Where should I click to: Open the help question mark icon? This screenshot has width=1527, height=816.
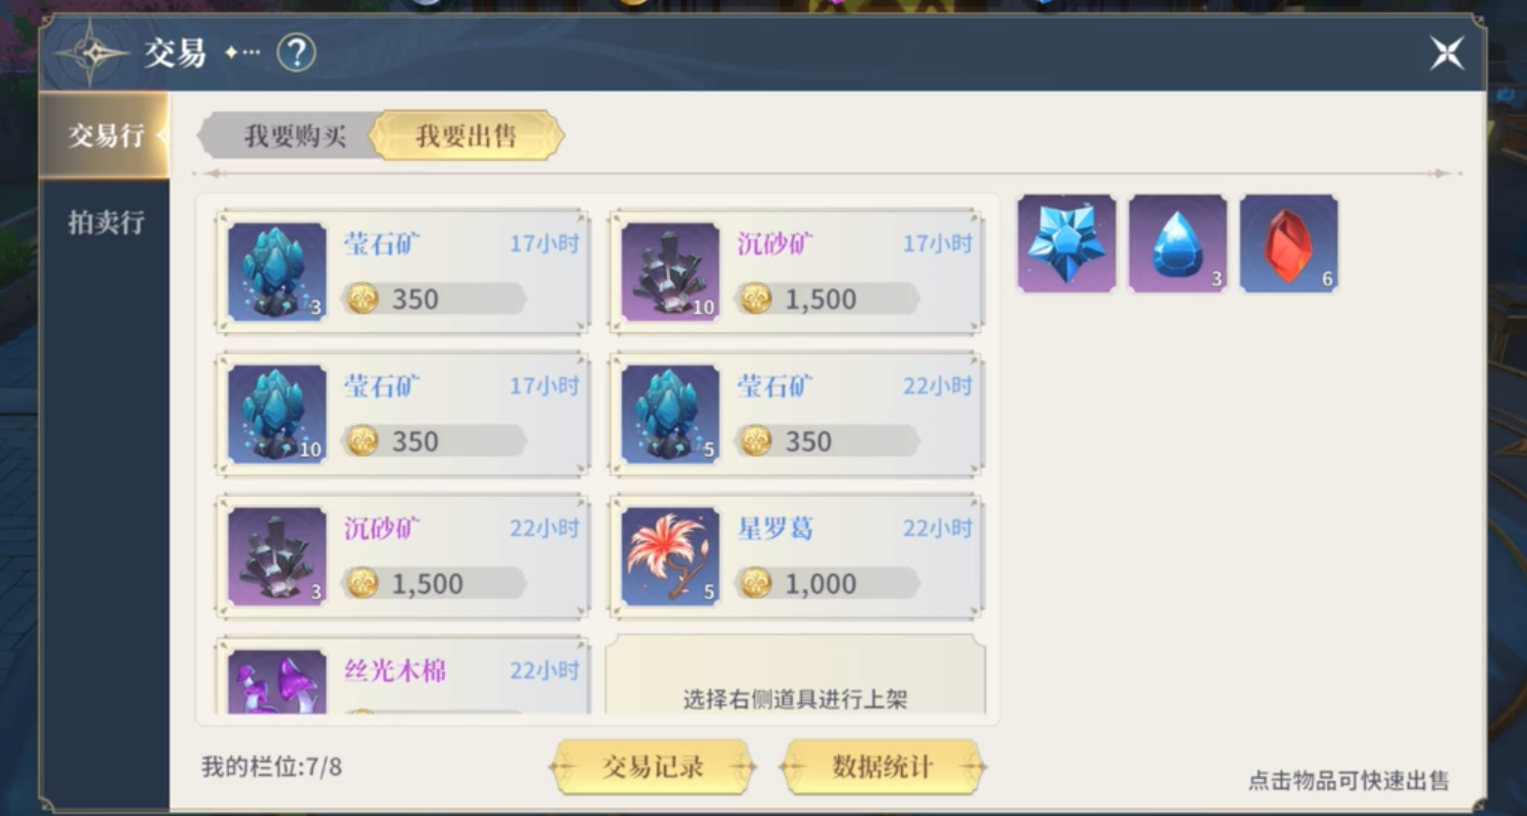296,53
